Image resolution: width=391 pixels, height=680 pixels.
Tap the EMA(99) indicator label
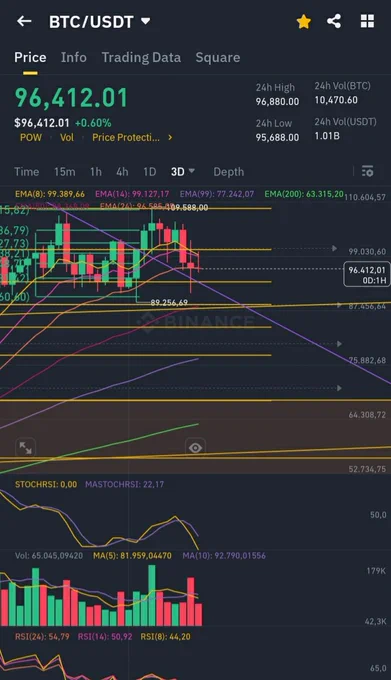coord(217,194)
